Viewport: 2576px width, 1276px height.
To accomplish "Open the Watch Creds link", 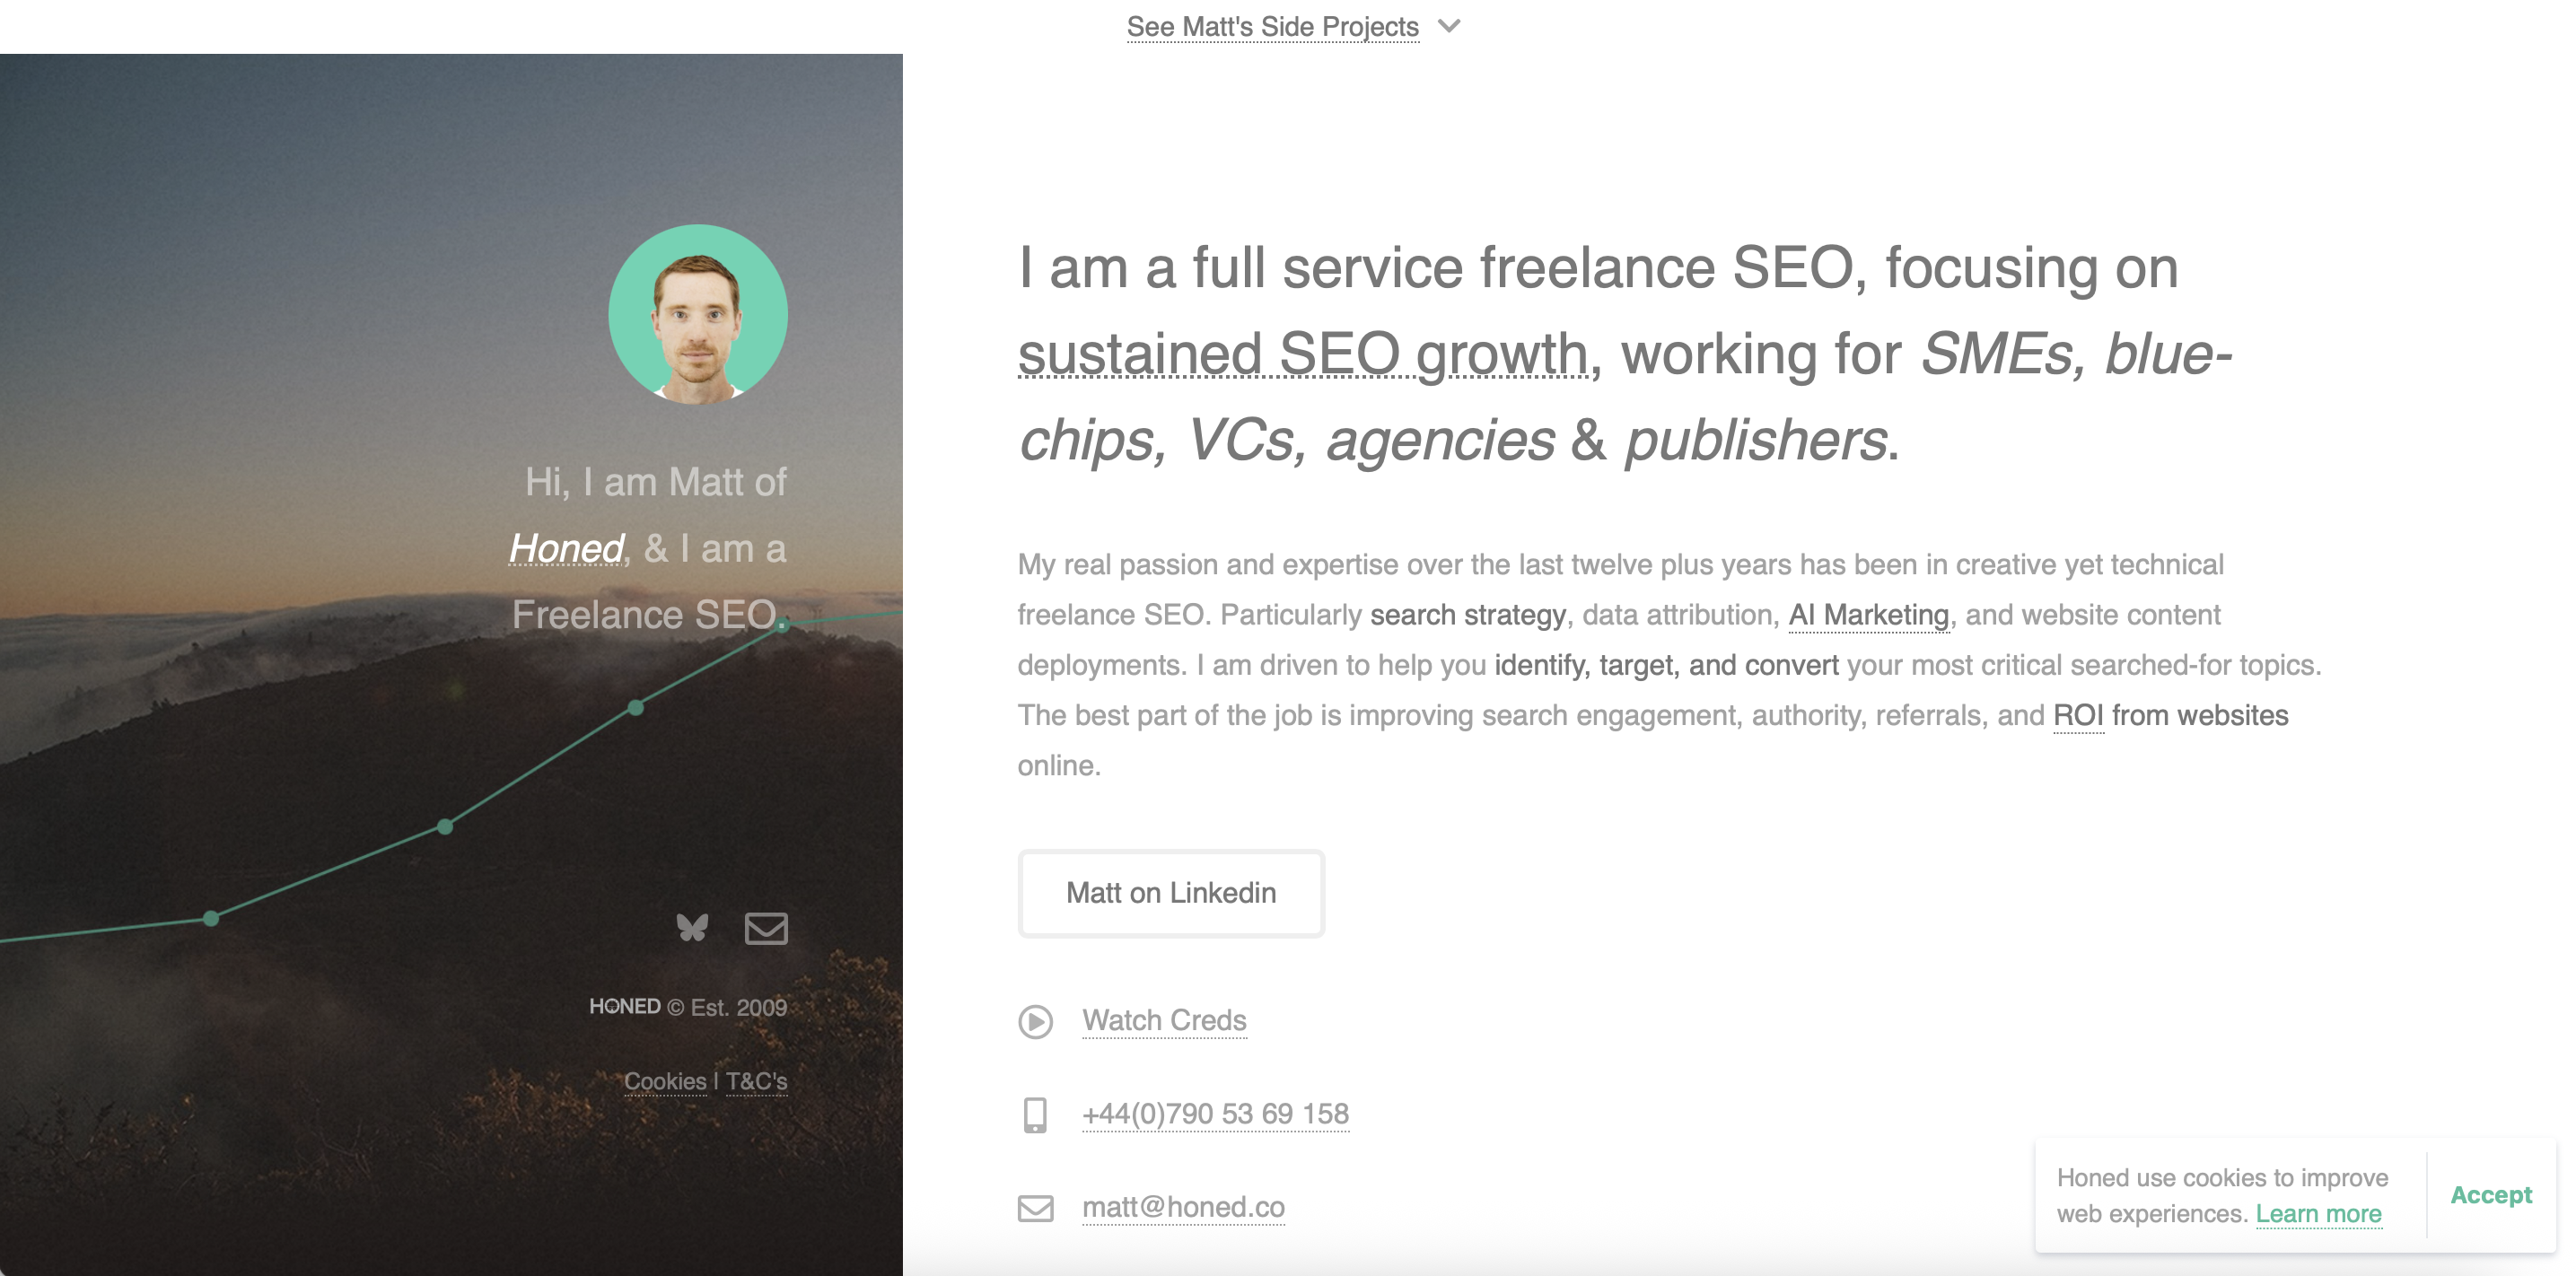I will pos(1164,1020).
